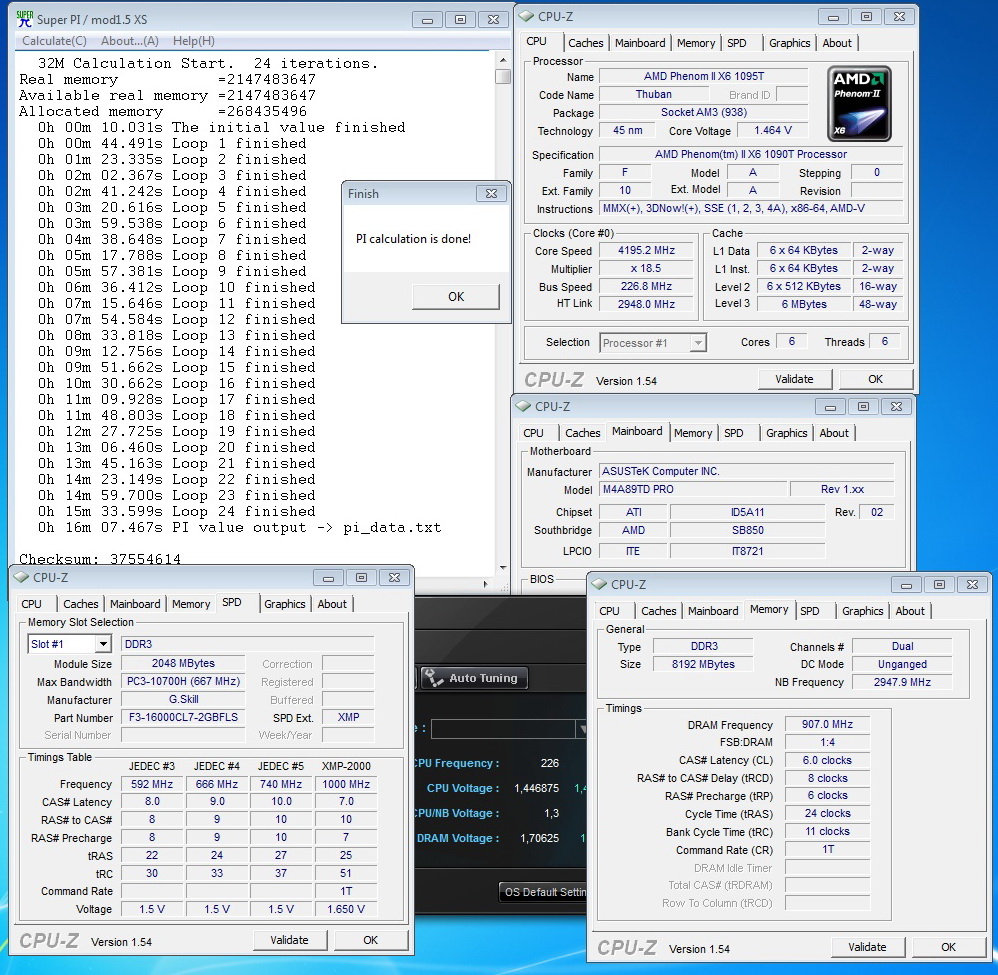Click Super PI scrollbar up arrow
Screen dimensions: 998x975
pyautogui.click(x=503, y=60)
